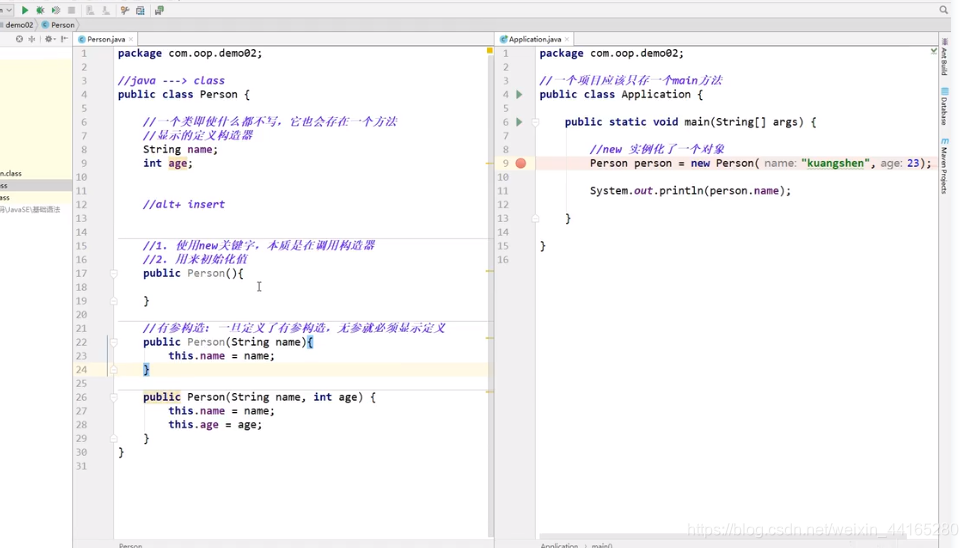
Task: Click fold end marker on Person.java line 19
Action: click(x=114, y=301)
